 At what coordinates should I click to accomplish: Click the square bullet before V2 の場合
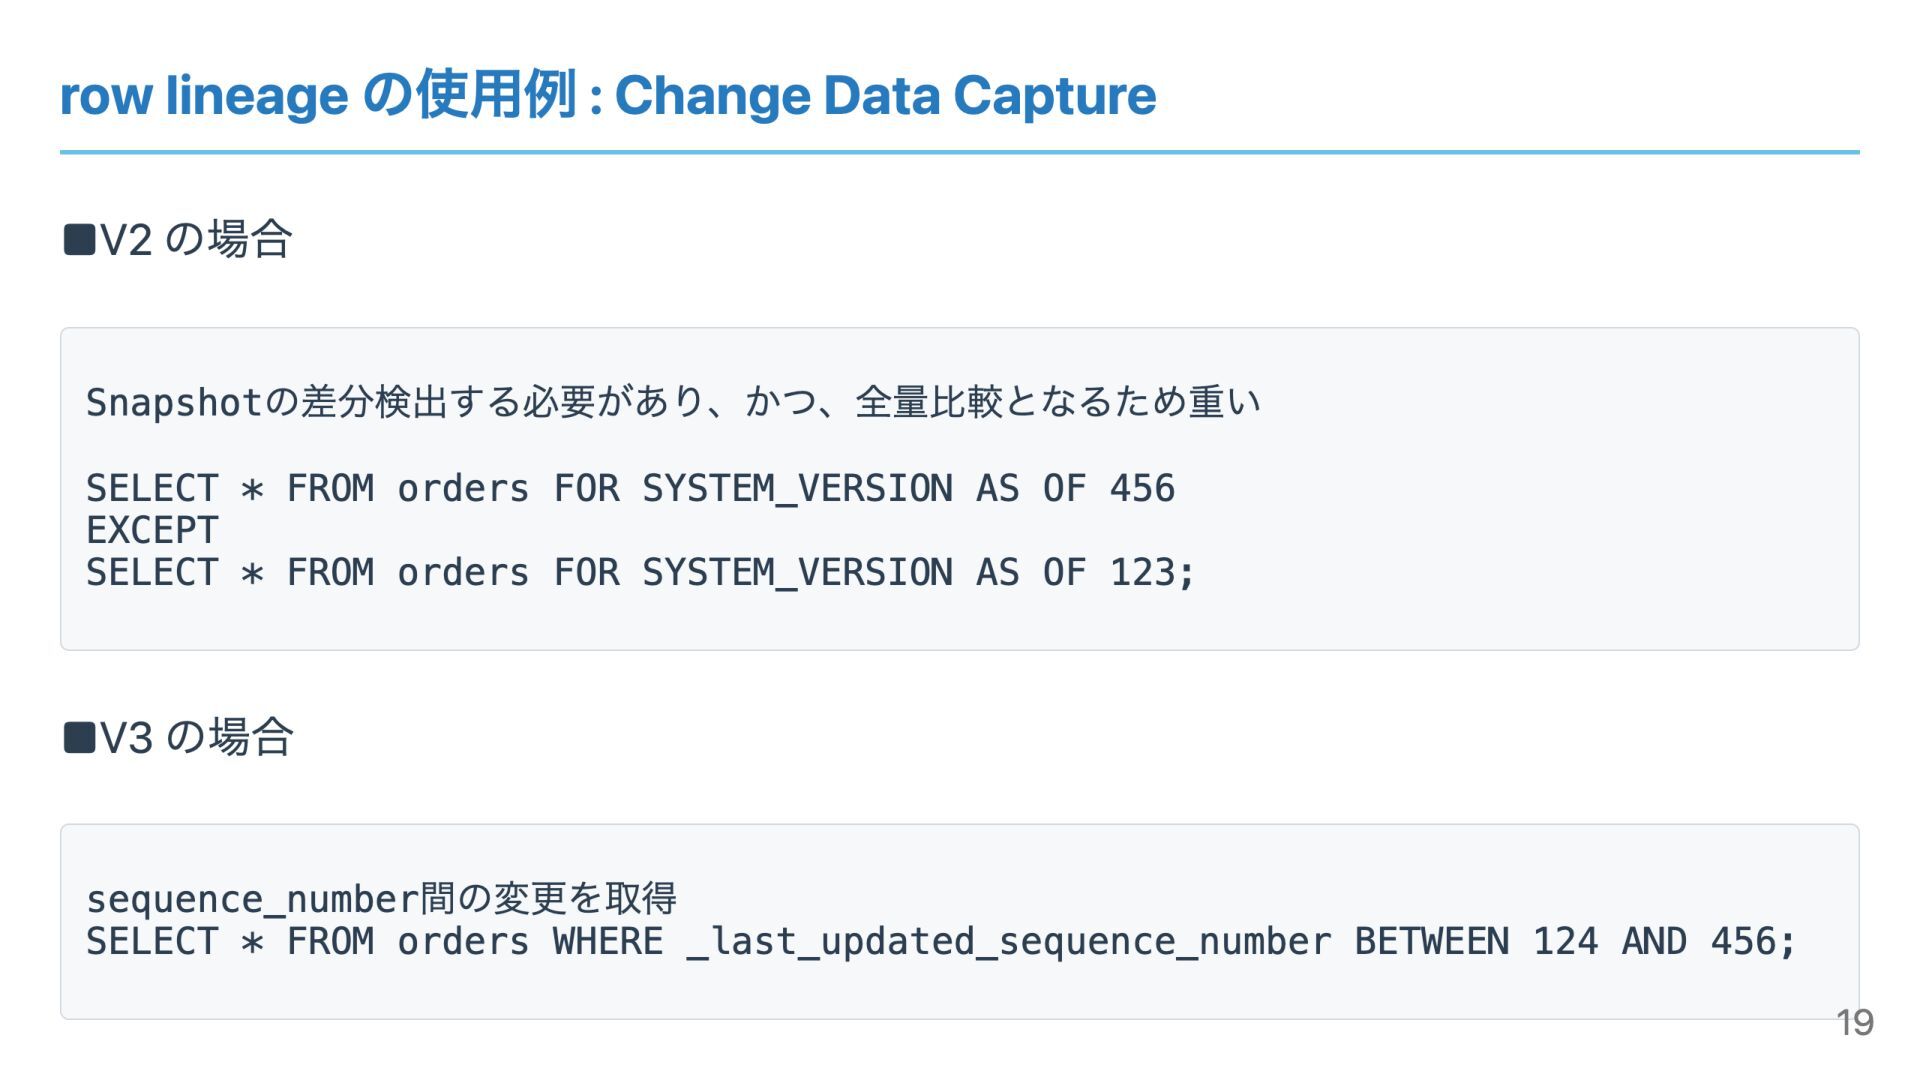[x=78, y=240]
